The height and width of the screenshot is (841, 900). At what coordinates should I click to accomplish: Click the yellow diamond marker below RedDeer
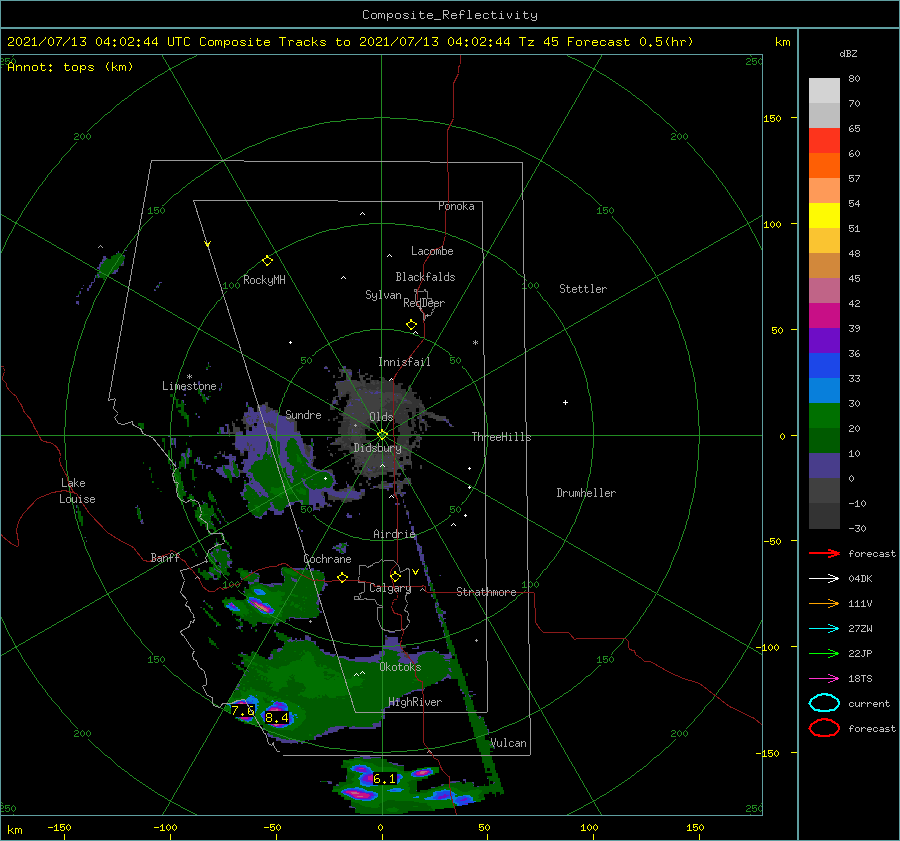[x=411, y=325]
